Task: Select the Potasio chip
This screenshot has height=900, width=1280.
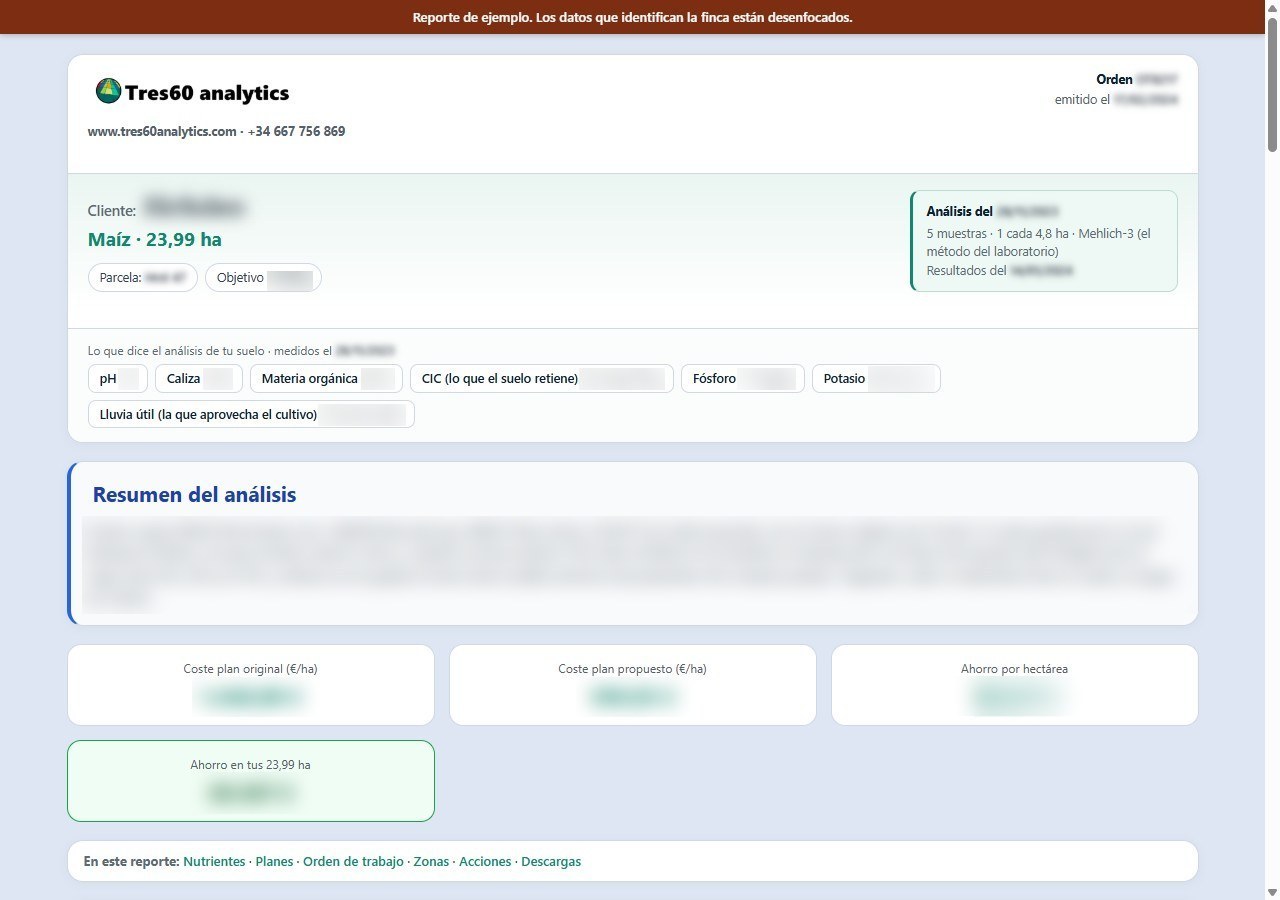Action: (876, 379)
